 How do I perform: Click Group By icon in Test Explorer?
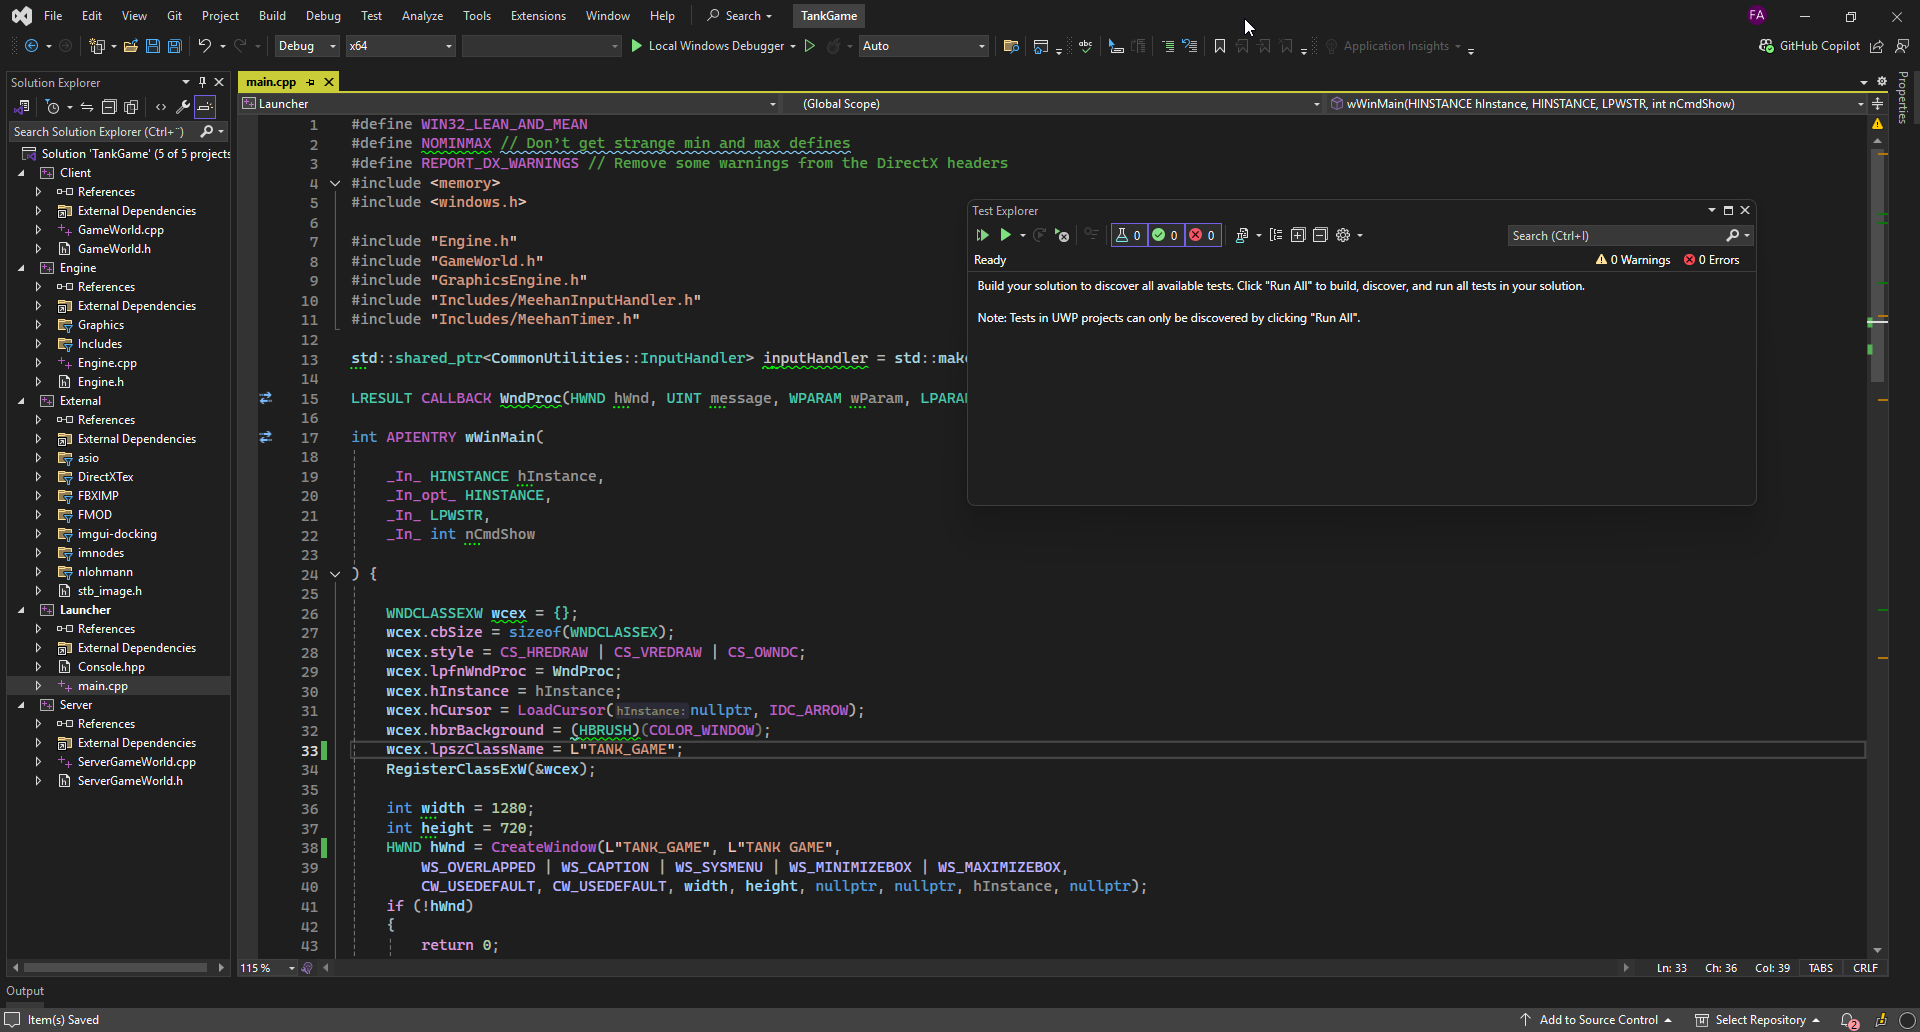(1276, 235)
